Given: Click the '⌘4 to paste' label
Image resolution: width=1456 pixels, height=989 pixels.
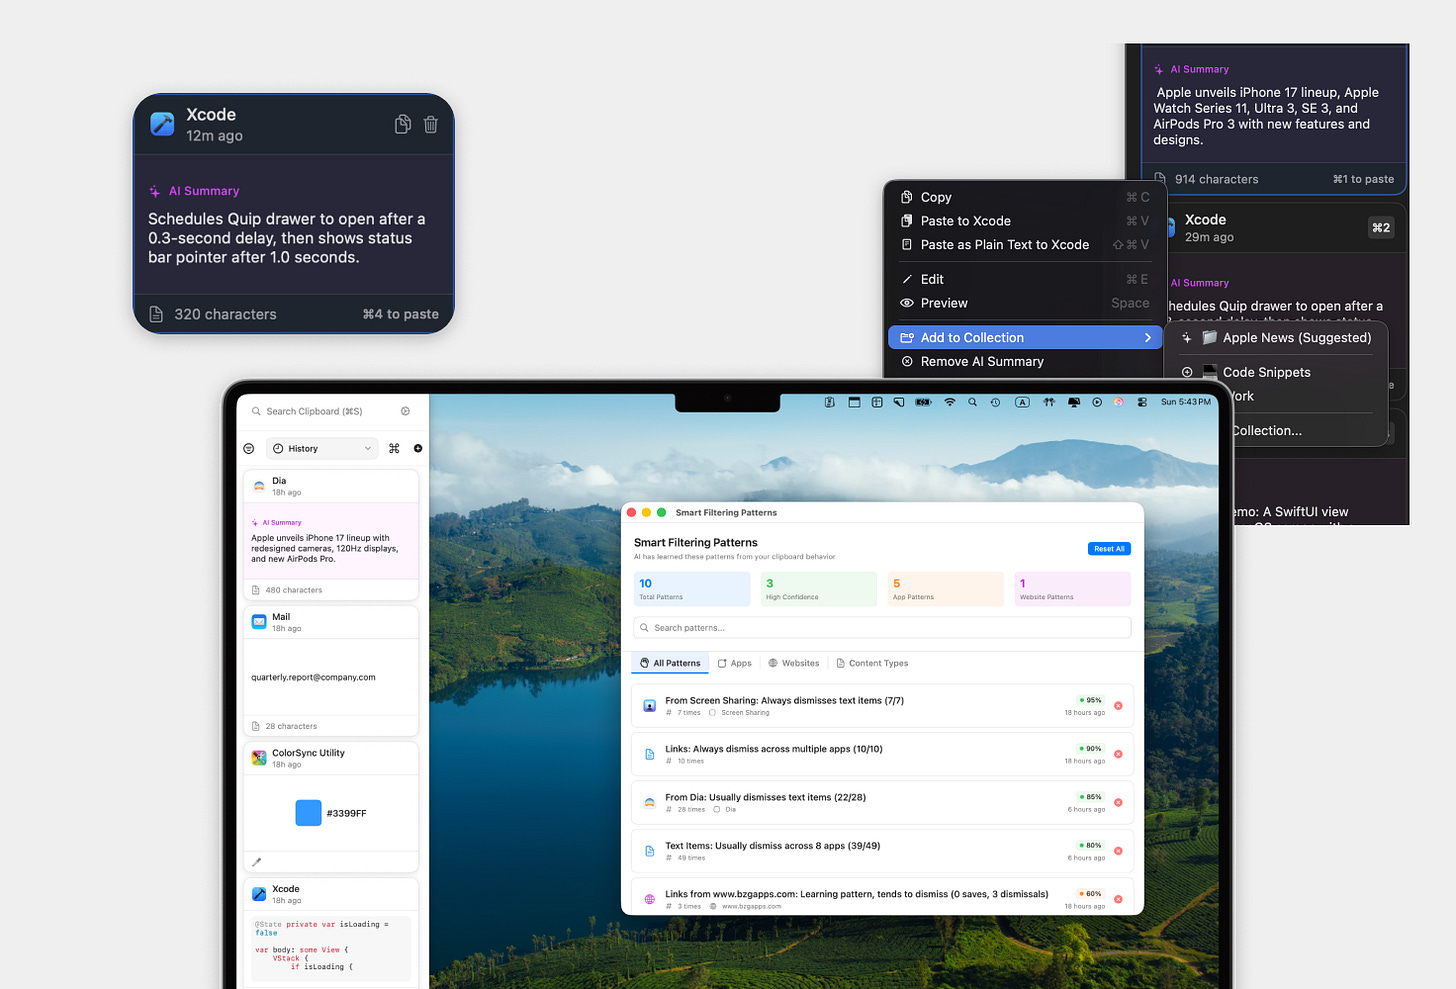Looking at the screenshot, I should pyautogui.click(x=400, y=314).
